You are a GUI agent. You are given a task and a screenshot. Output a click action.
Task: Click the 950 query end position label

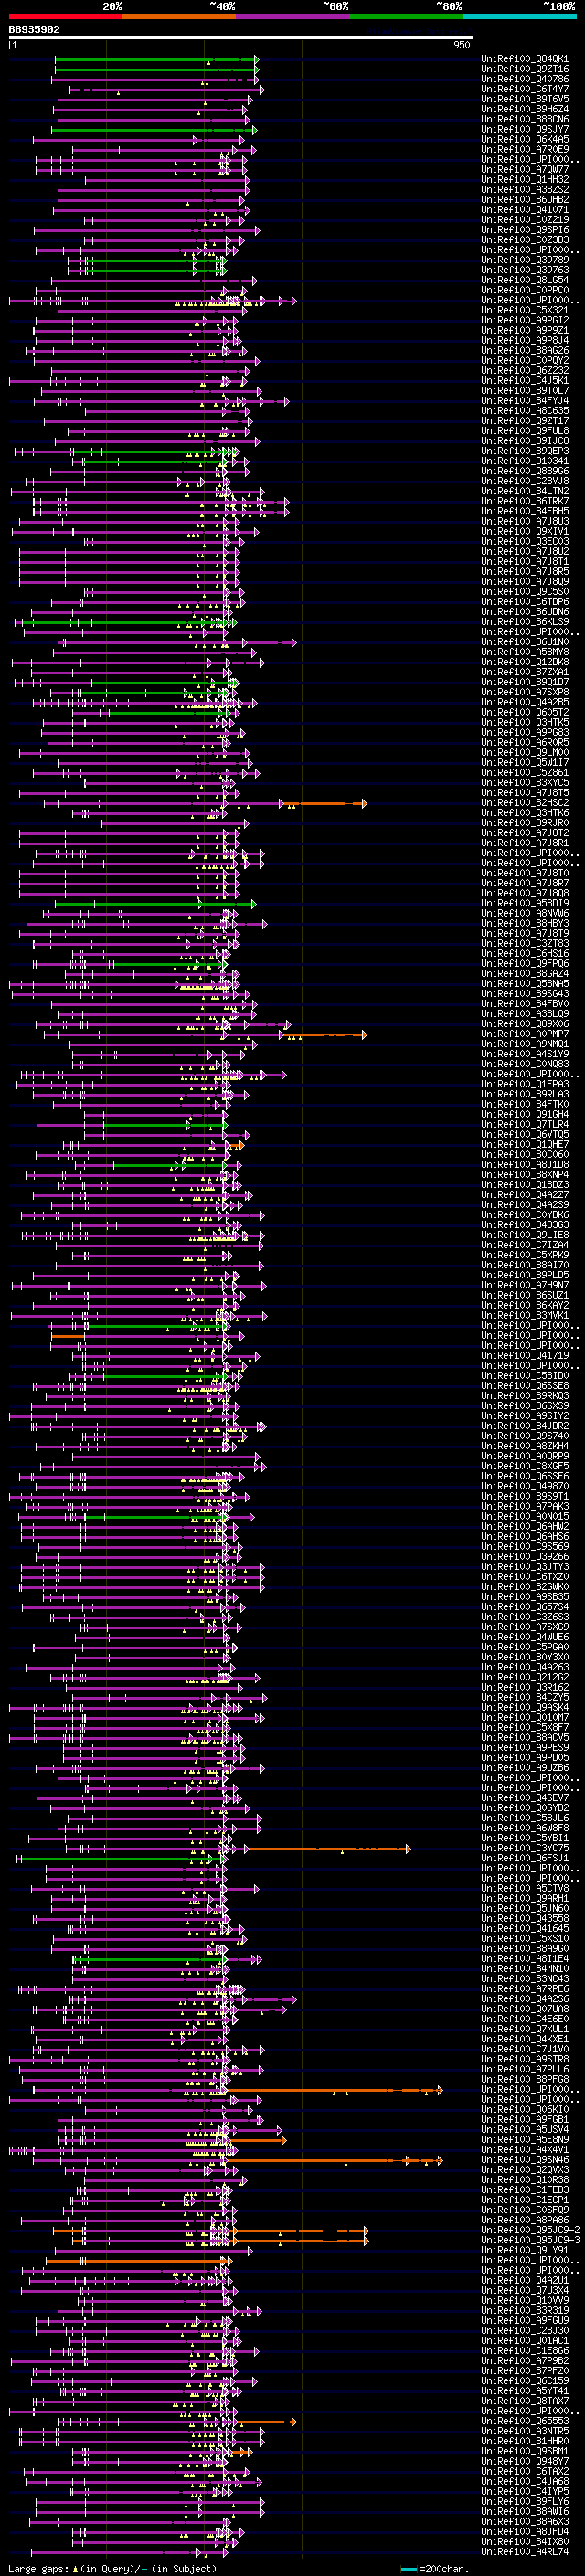coord(461,45)
